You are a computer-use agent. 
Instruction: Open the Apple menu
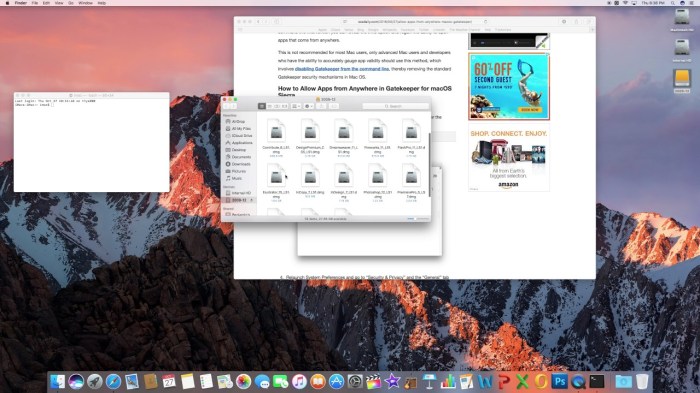tap(7, 3)
